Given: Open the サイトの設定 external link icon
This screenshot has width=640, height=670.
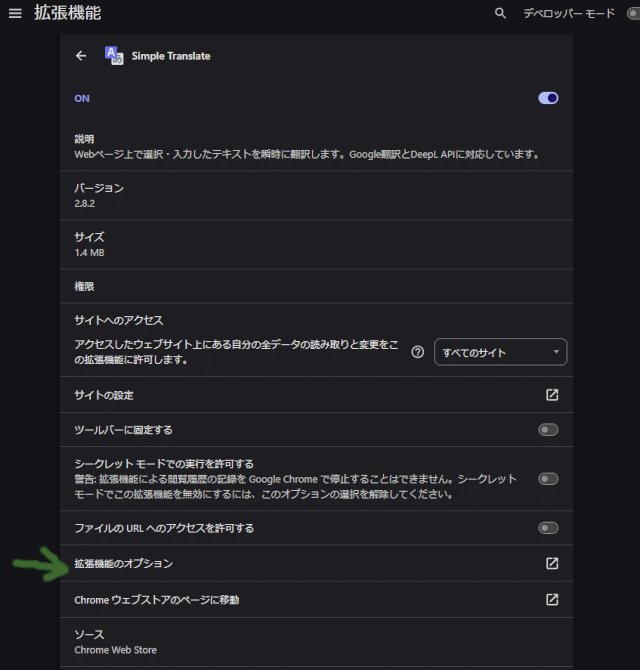Looking at the screenshot, I should [x=552, y=395].
